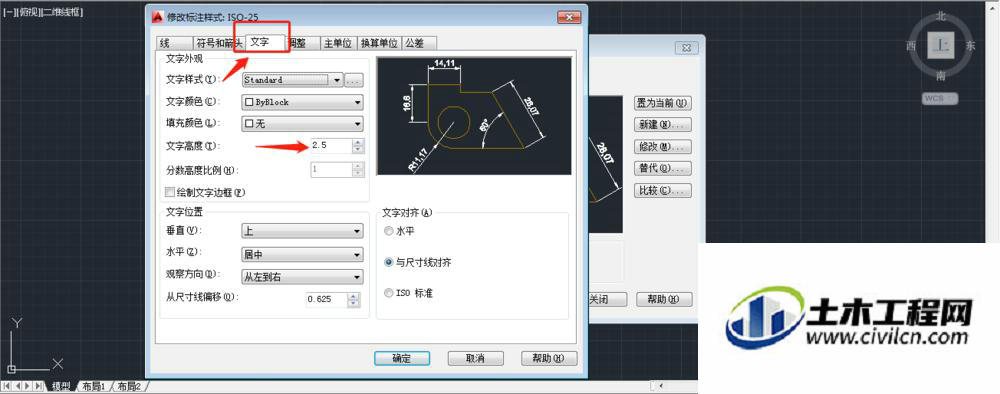Go to the 公差 tab
The image size is (1000, 394).
pyautogui.click(x=418, y=43)
